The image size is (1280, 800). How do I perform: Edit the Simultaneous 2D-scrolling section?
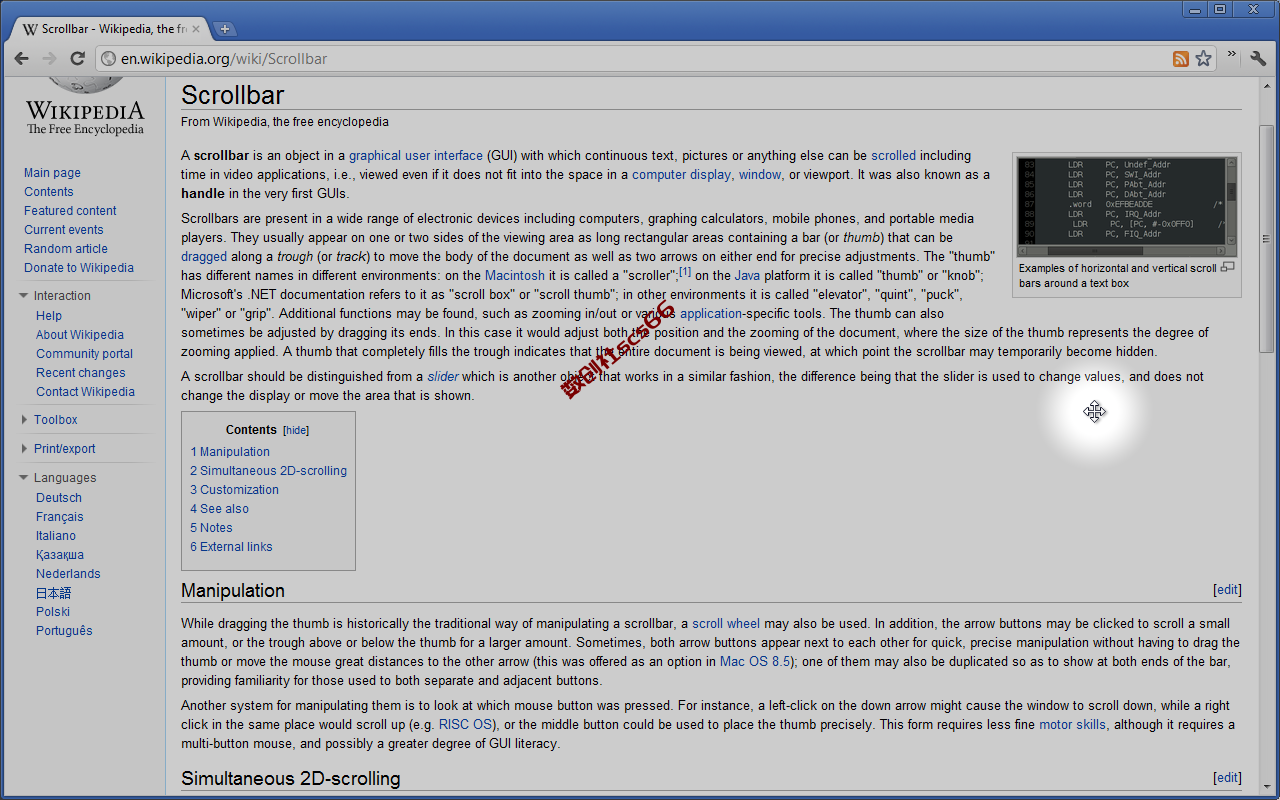coord(1227,777)
